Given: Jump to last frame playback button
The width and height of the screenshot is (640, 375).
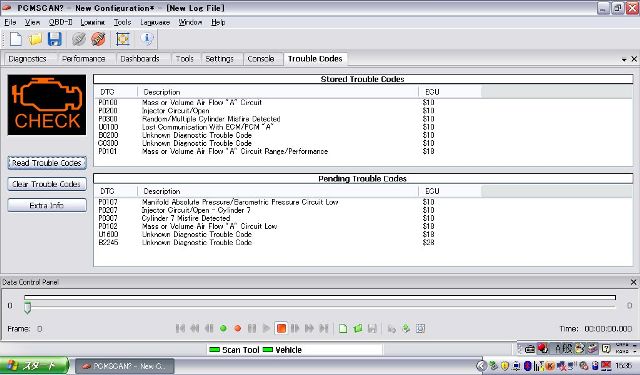Looking at the screenshot, I should click(324, 328).
